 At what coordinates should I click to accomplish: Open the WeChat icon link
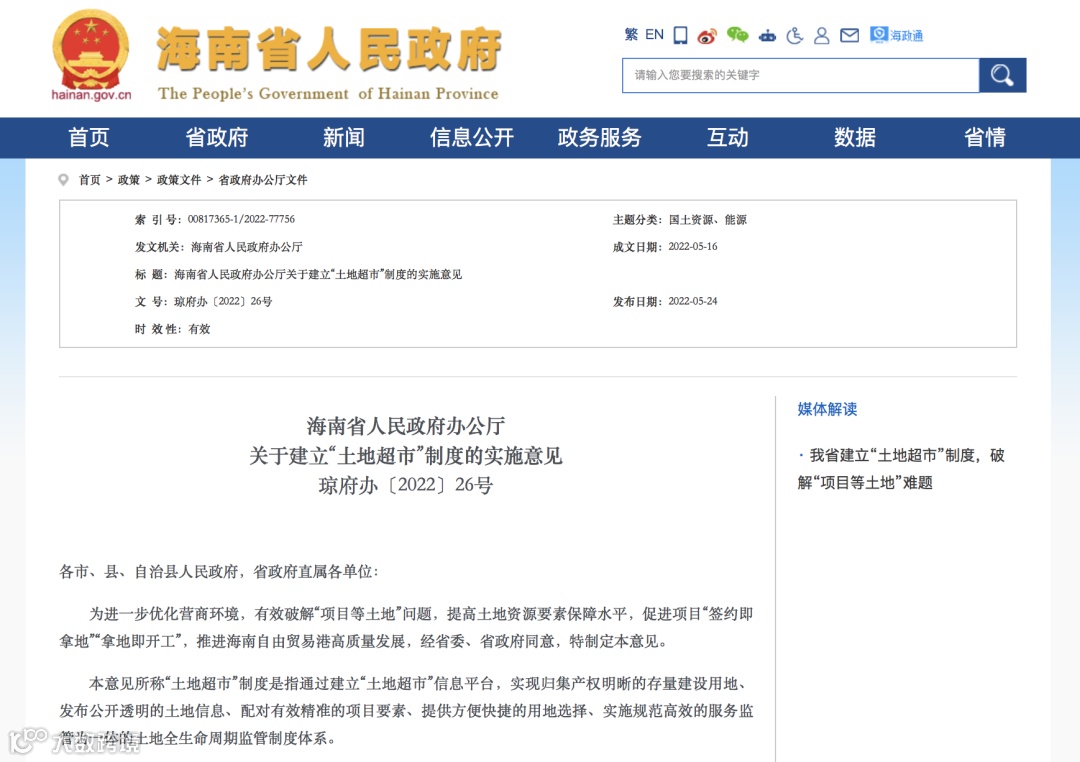click(738, 35)
